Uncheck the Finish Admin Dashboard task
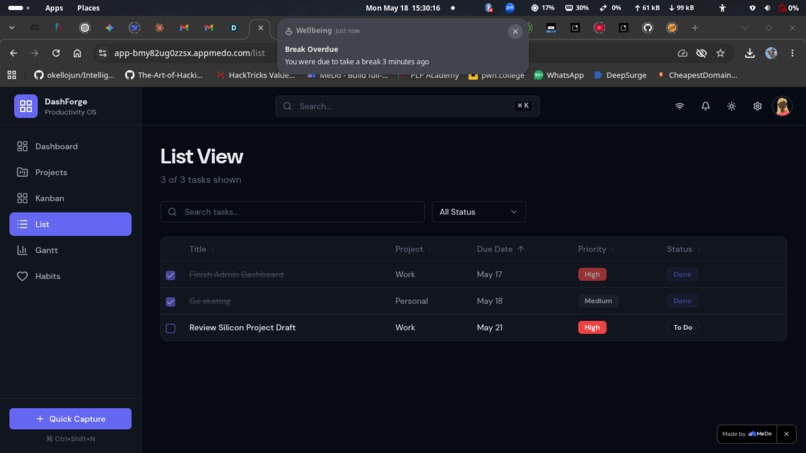Viewport: 806px width, 453px height. (171, 275)
